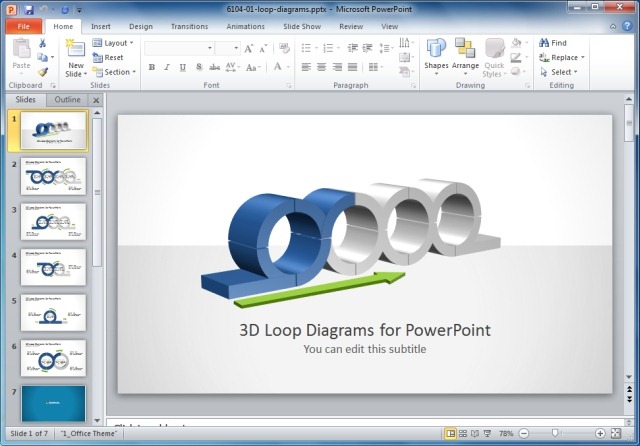Viewport: 640px width, 446px height.
Task: Open the Bullets dropdown arrow
Action: [316, 48]
